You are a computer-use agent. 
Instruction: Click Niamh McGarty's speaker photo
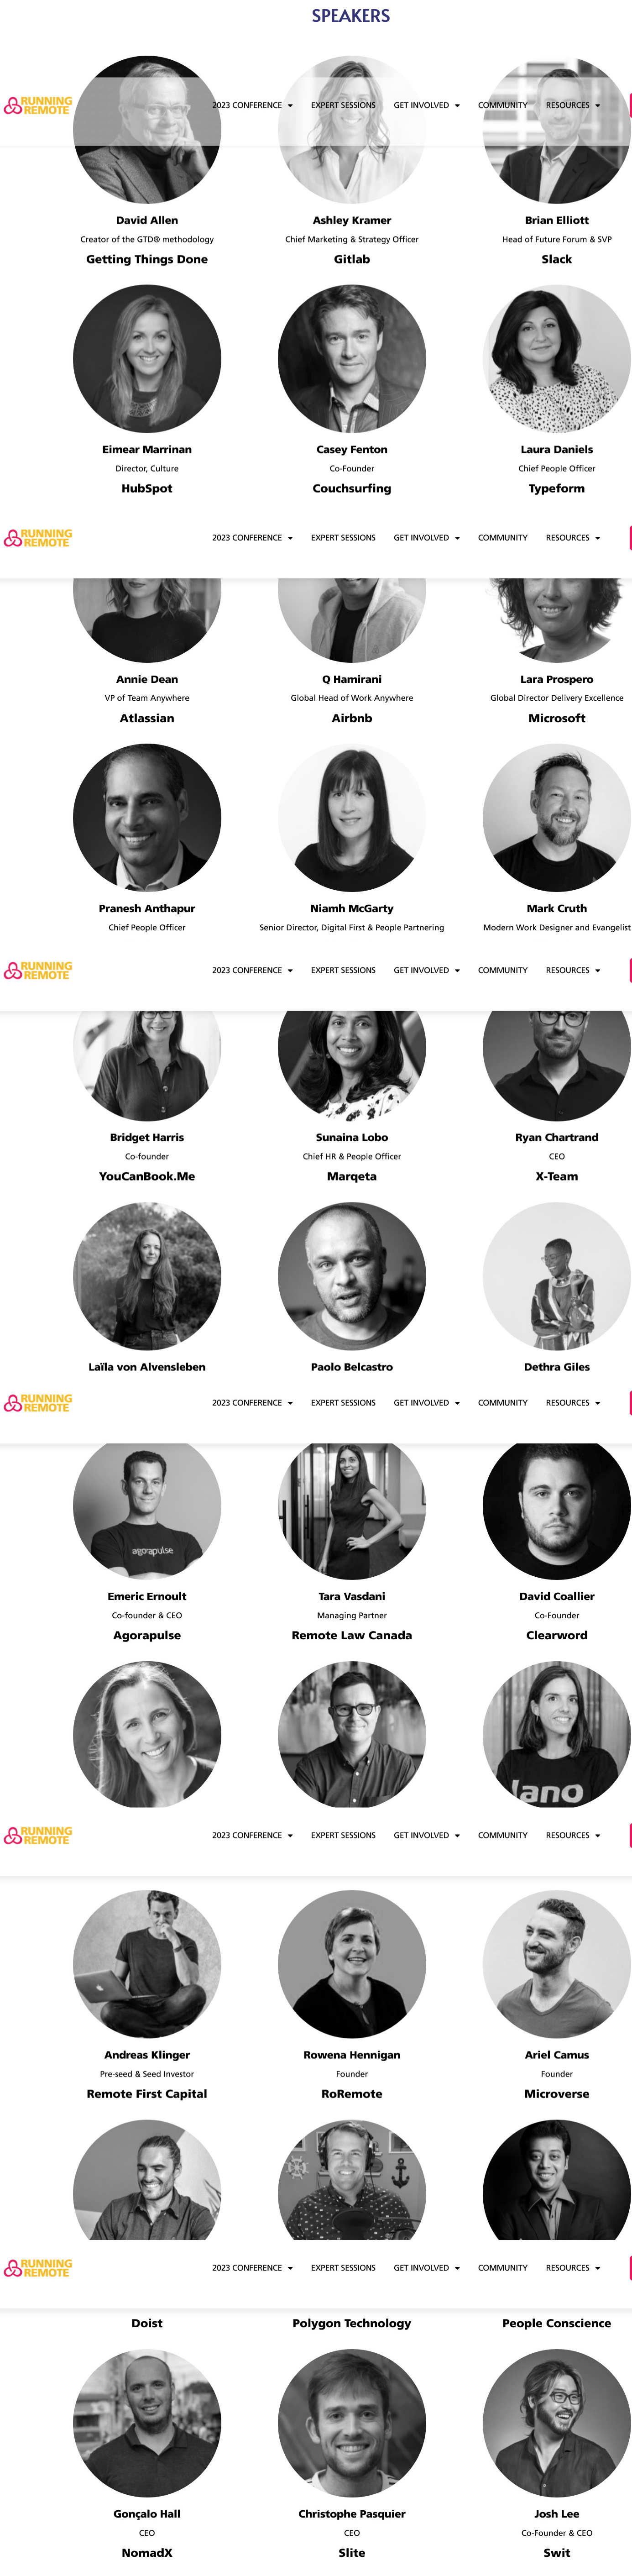(x=352, y=817)
